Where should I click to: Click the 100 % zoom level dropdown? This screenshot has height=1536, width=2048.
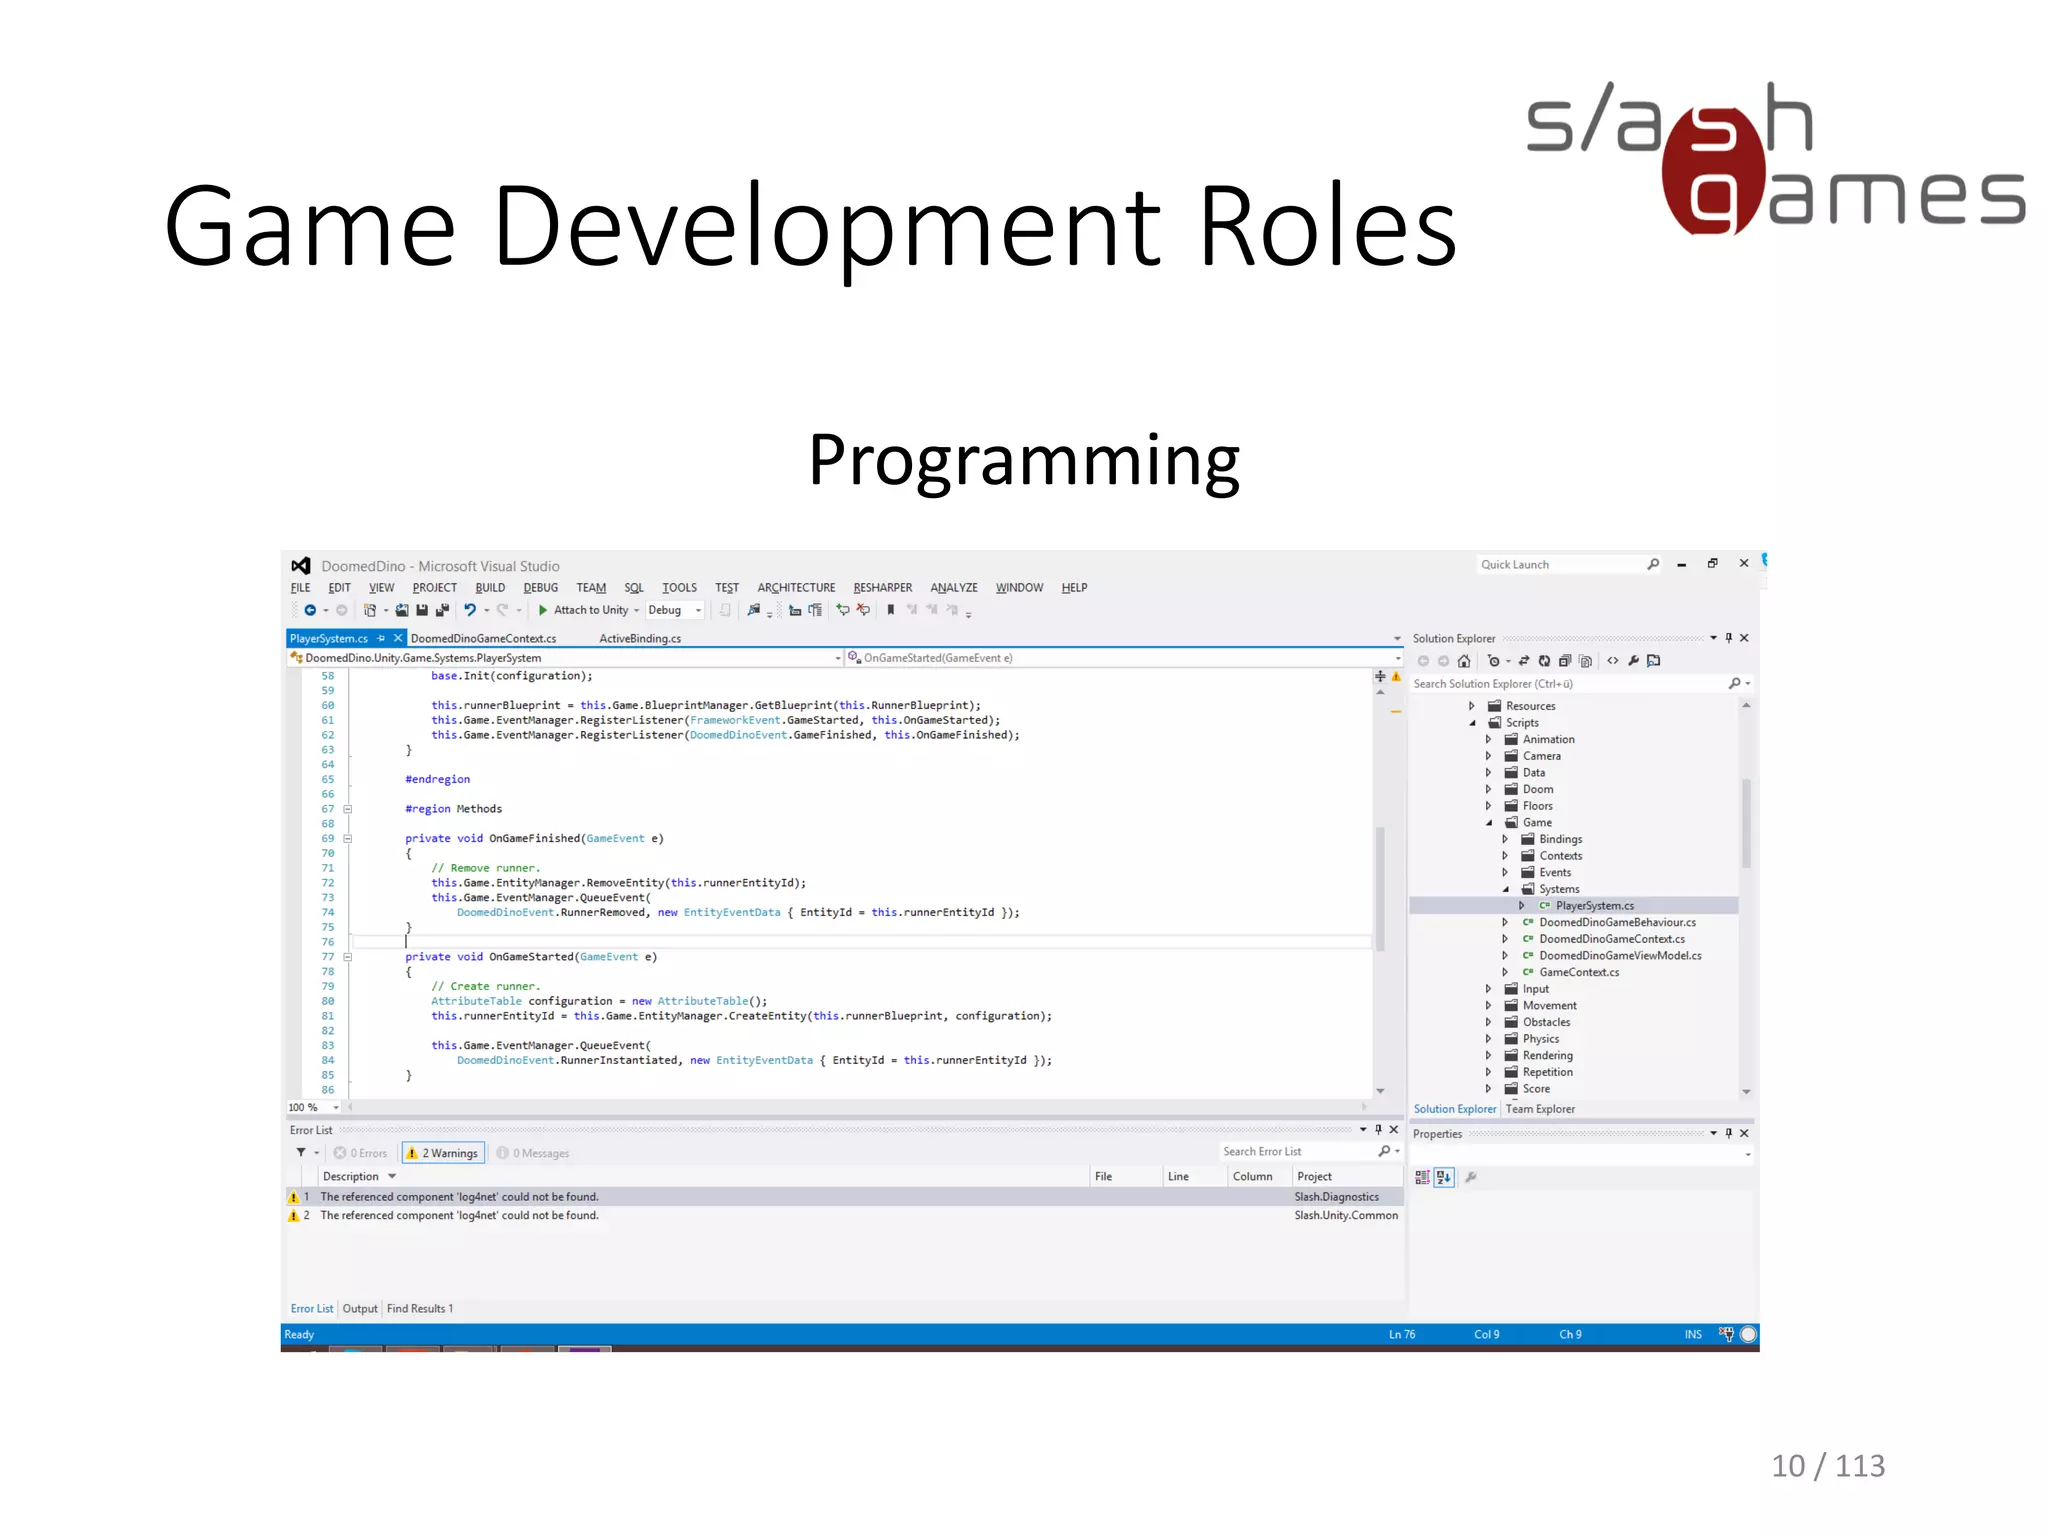coord(313,1107)
